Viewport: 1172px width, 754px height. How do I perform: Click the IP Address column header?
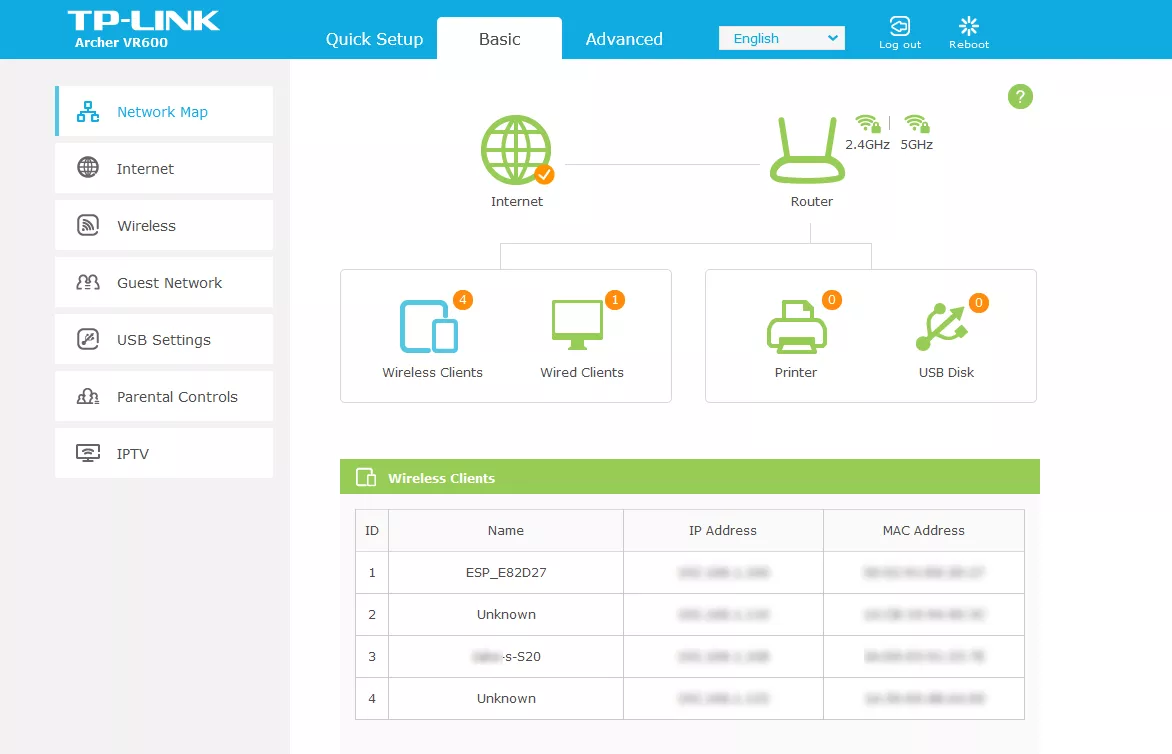(x=723, y=531)
